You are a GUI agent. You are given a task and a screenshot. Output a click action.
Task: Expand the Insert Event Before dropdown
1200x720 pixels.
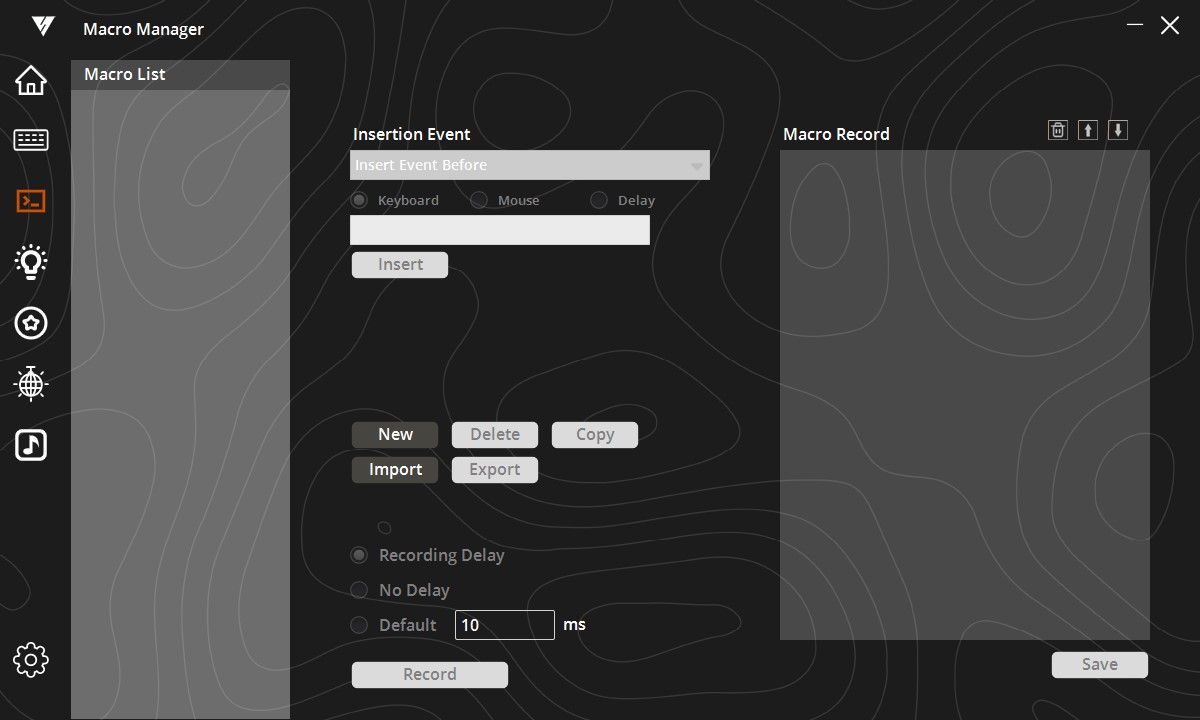click(530, 165)
